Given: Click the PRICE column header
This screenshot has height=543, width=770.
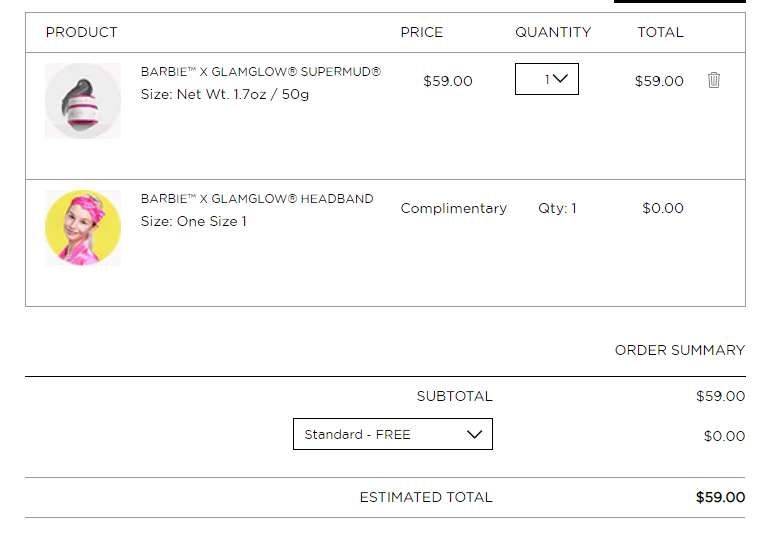Looking at the screenshot, I should (421, 32).
